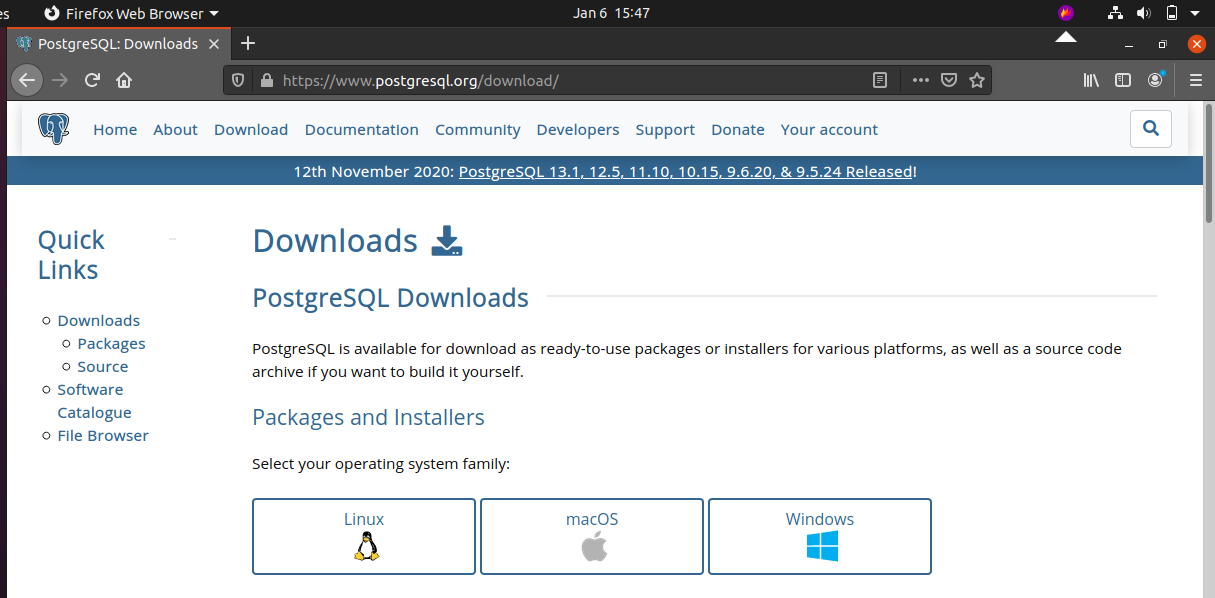
Task: Open the Documentation nav menu item
Action: tap(361, 130)
